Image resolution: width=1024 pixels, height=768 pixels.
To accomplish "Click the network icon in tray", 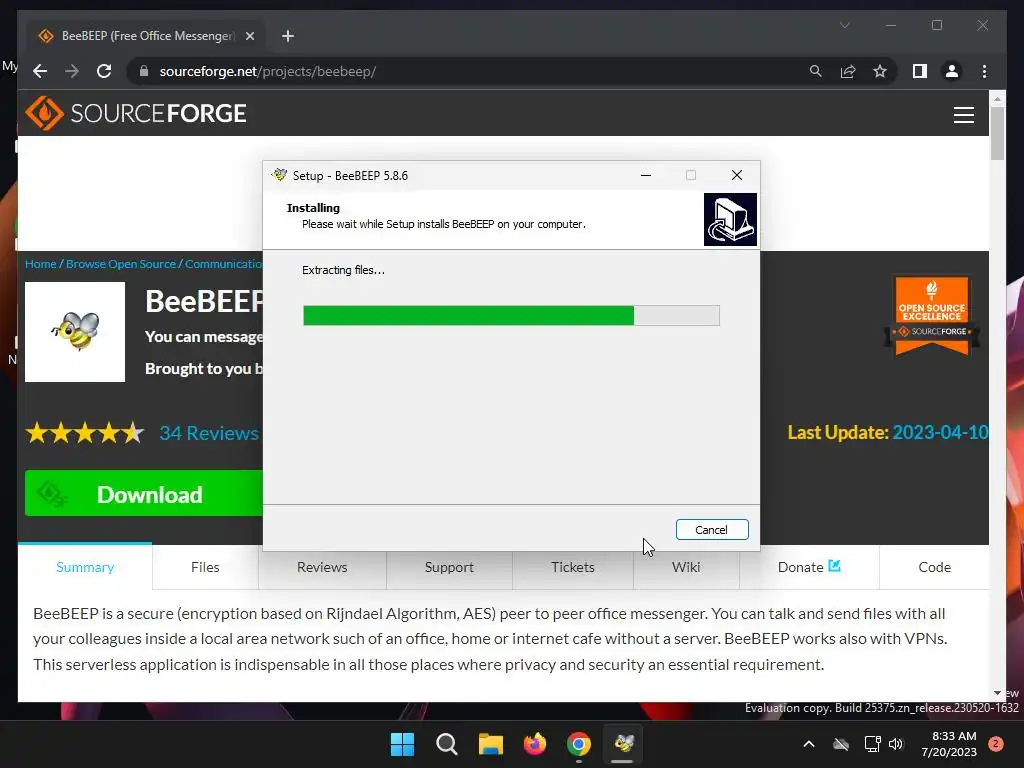I will [872, 744].
